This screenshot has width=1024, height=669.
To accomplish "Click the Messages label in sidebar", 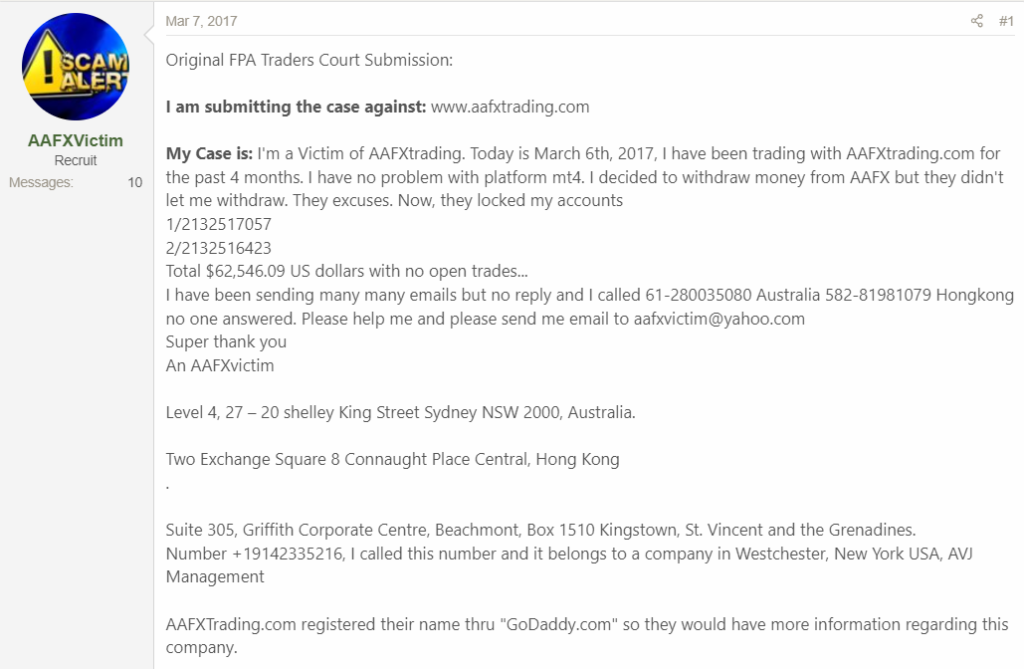I will [x=41, y=182].
